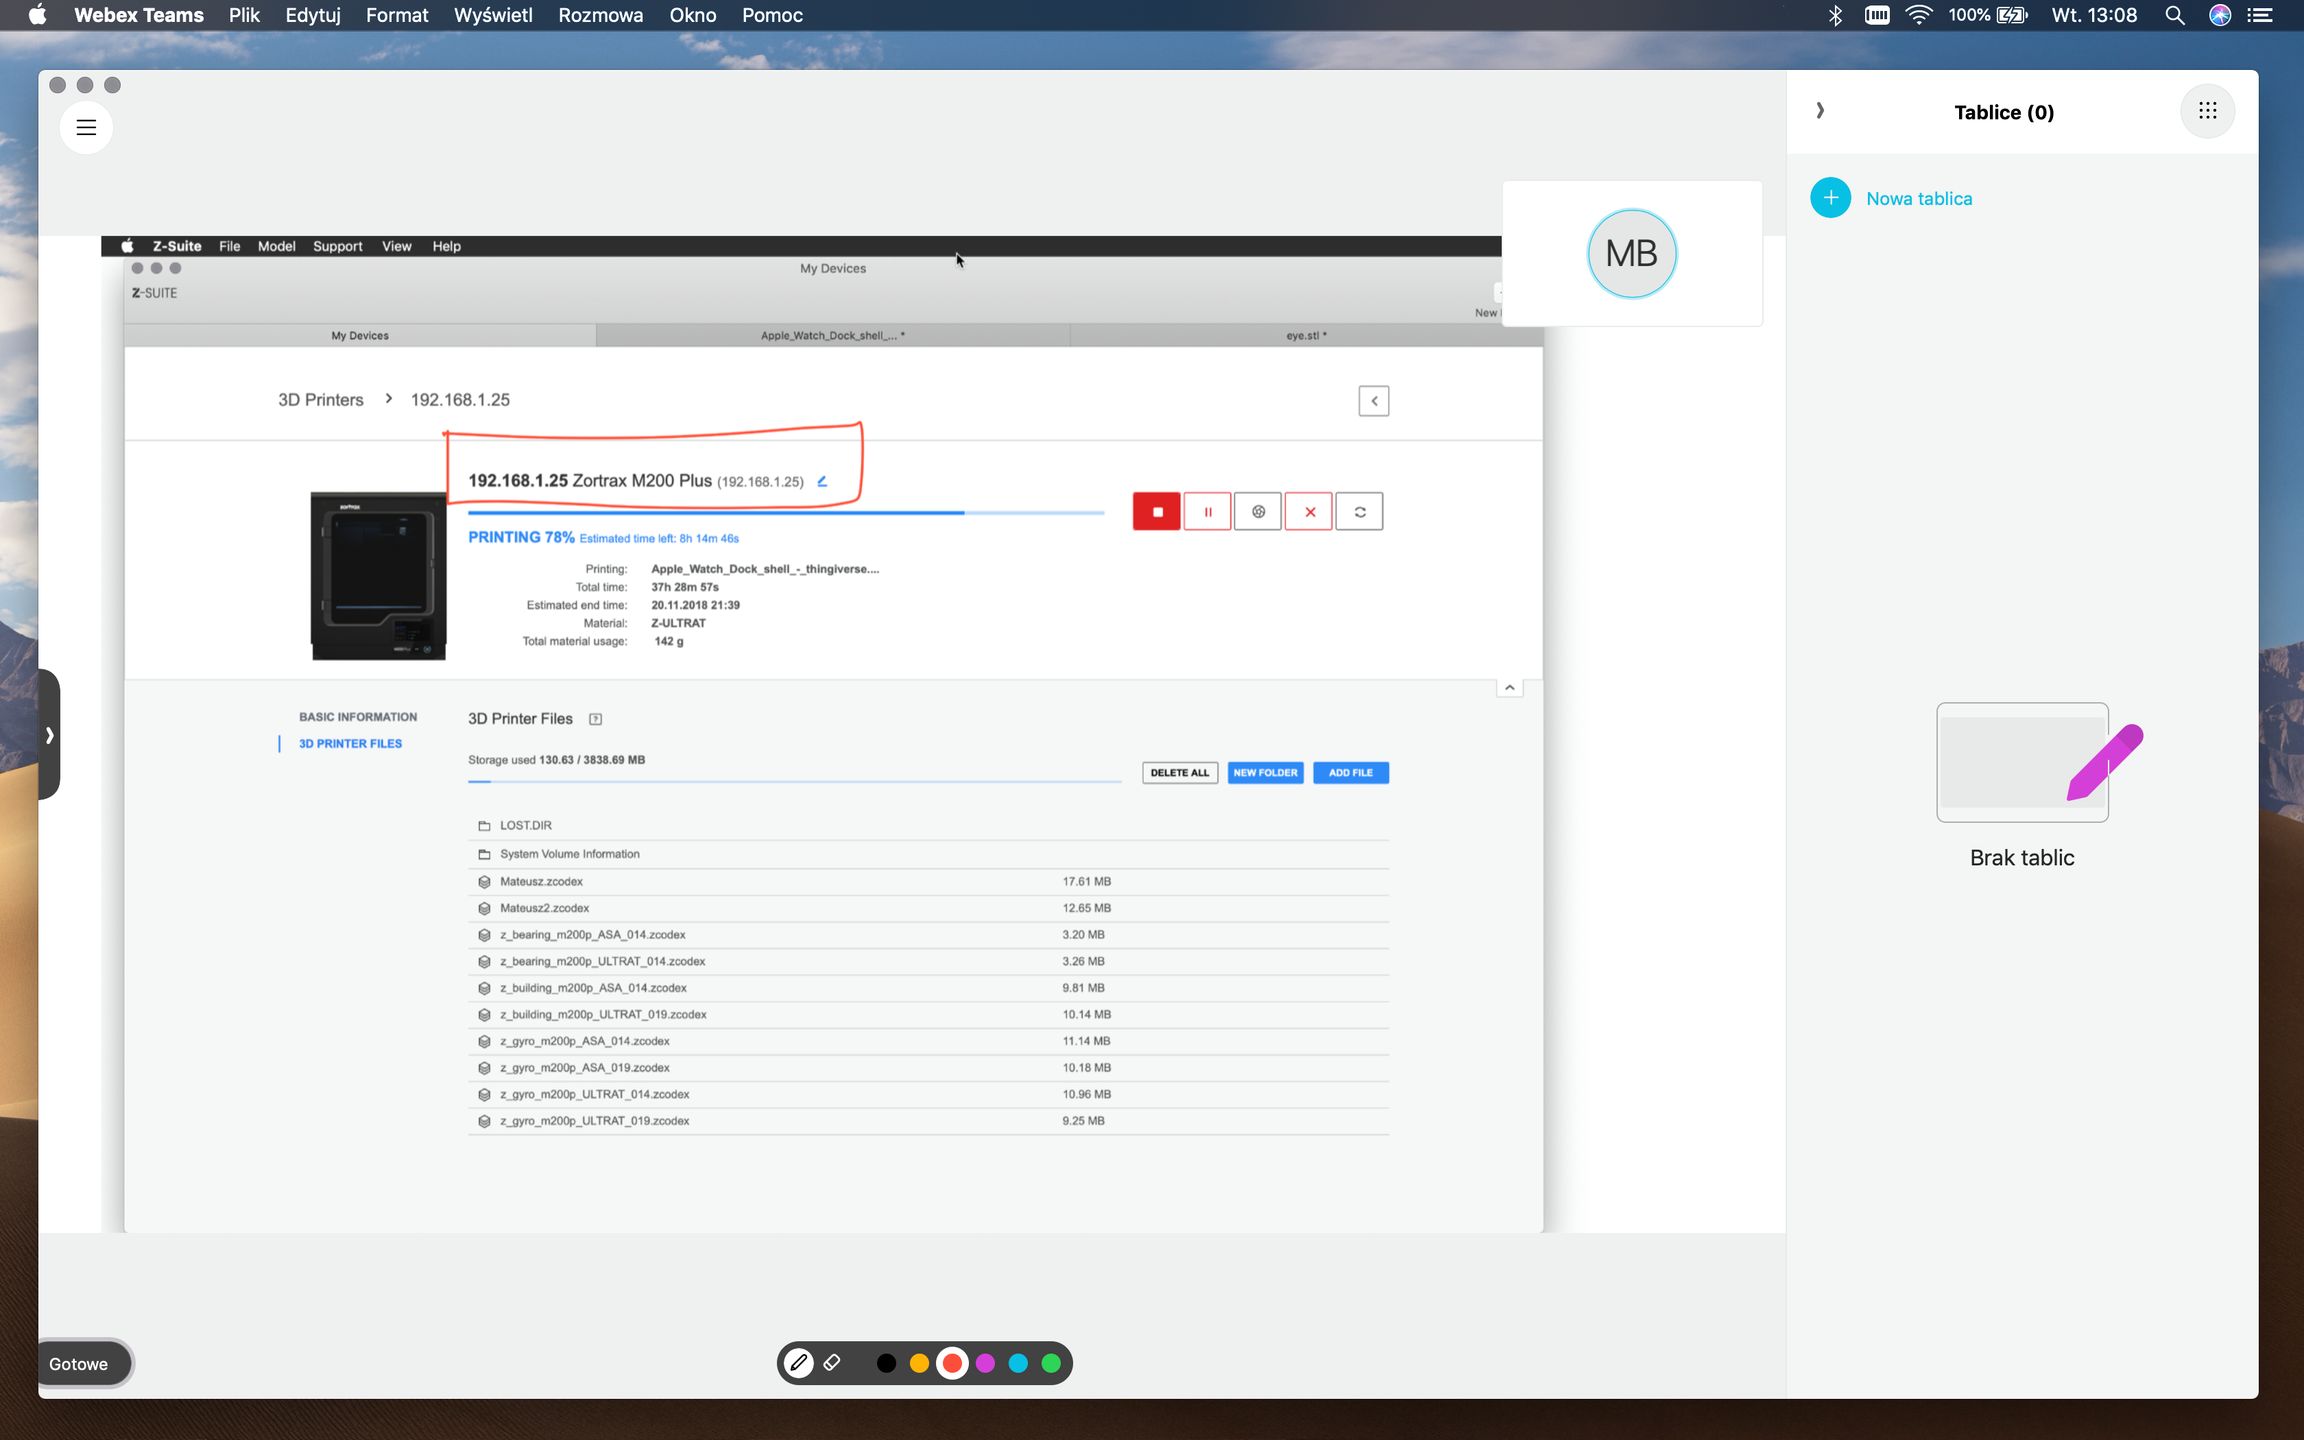This screenshot has width=2304, height=1440.
Task: Open the hamburger menu icon
Action: [86, 128]
